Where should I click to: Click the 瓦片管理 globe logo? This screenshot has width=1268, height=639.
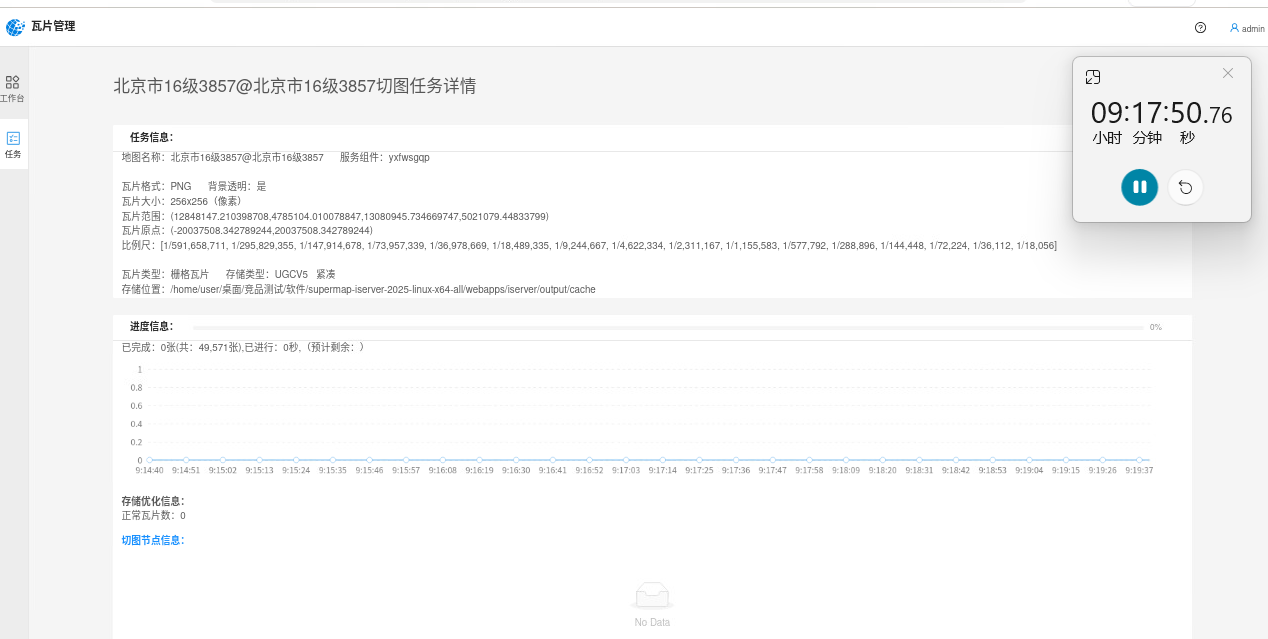coord(15,27)
